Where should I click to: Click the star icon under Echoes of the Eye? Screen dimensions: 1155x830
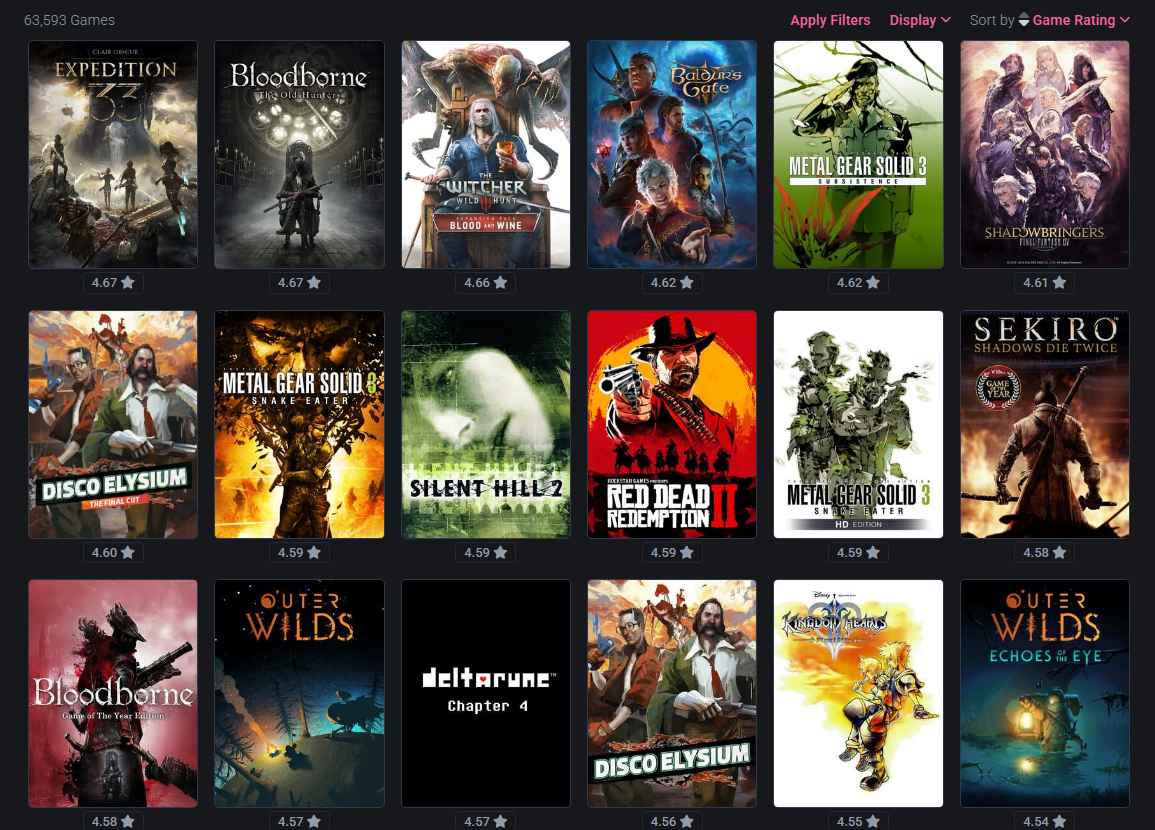point(1060,821)
